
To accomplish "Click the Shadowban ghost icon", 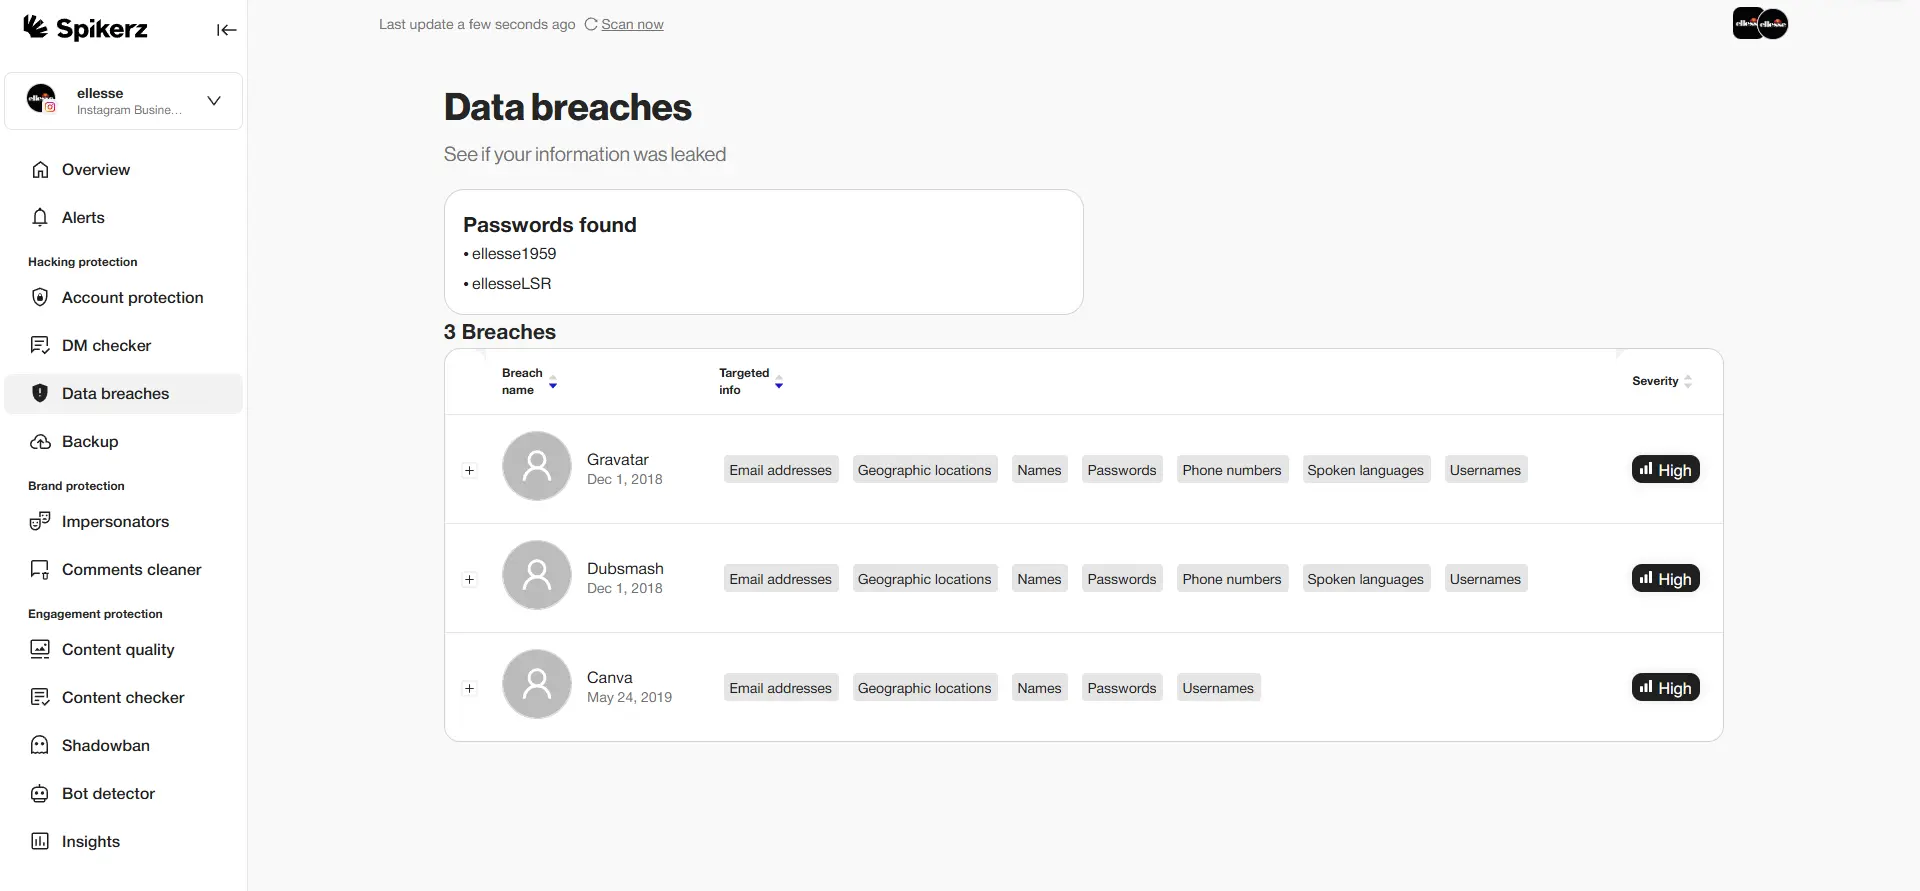I will click(x=40, y=746).
